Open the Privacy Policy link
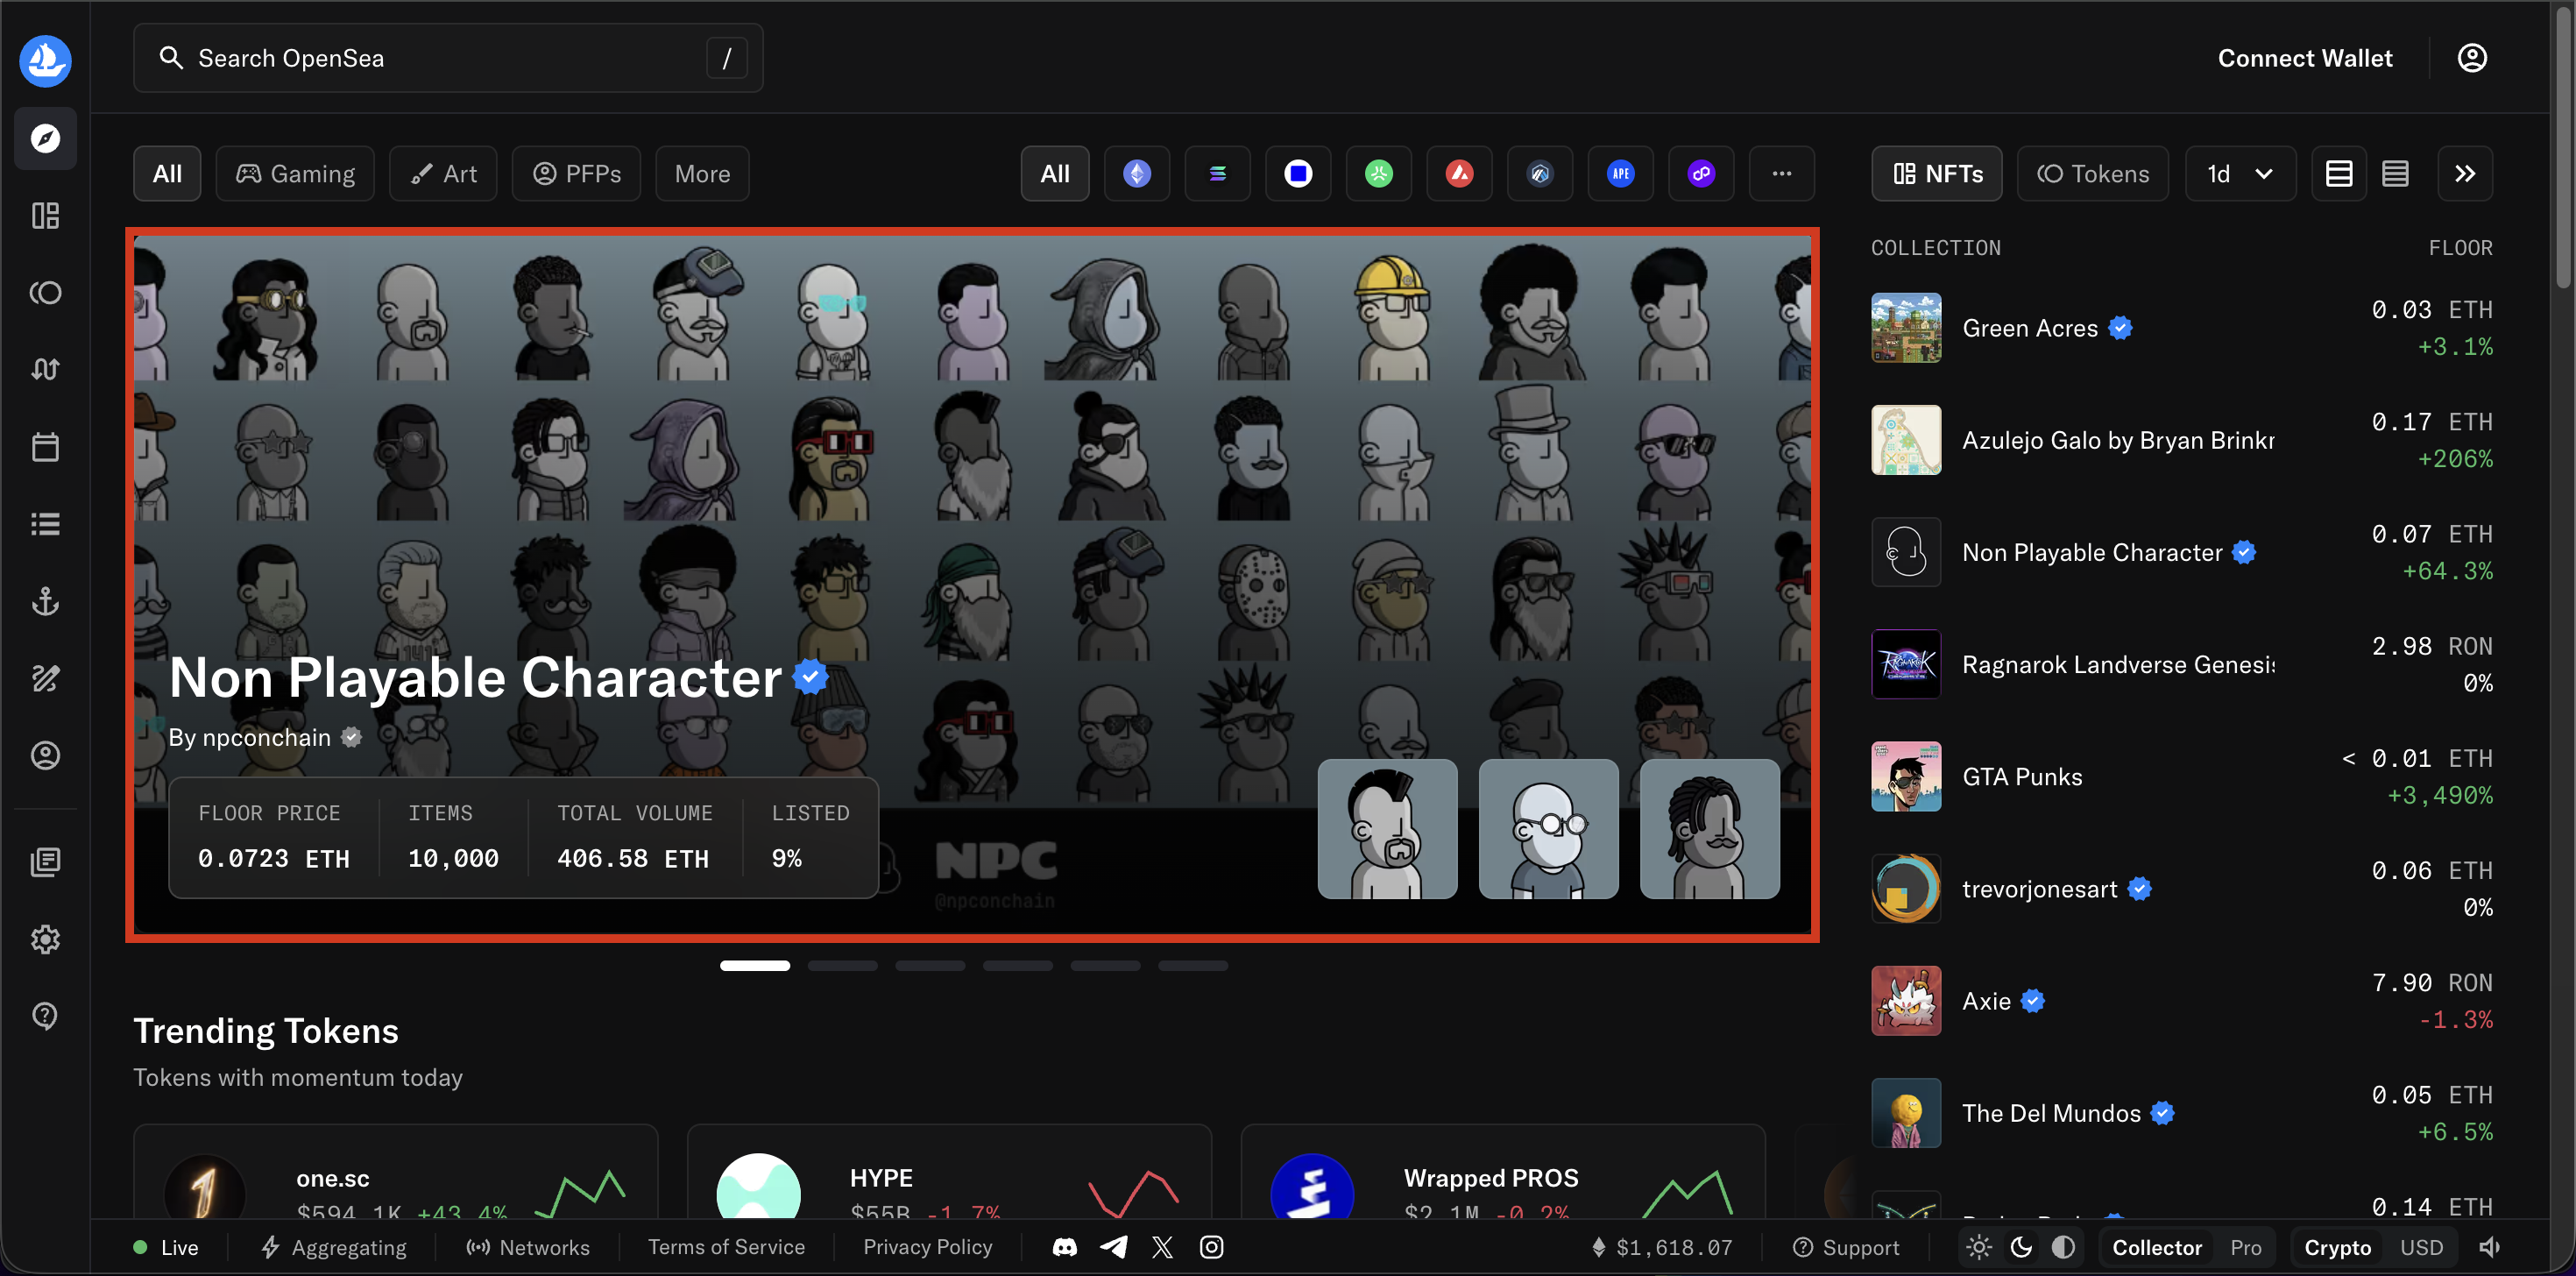Viewport: 2576px width, 1276px height. pos(927,1247)
